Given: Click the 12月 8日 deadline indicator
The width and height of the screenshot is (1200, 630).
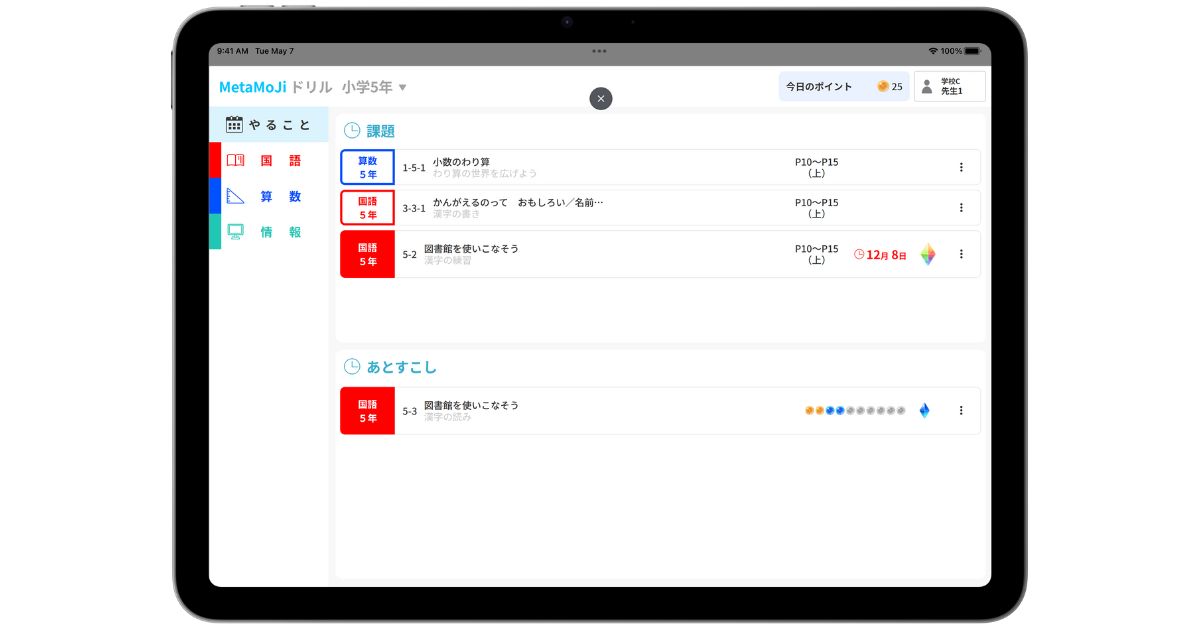Looking at the screenshot, I should tap(880, 254).
